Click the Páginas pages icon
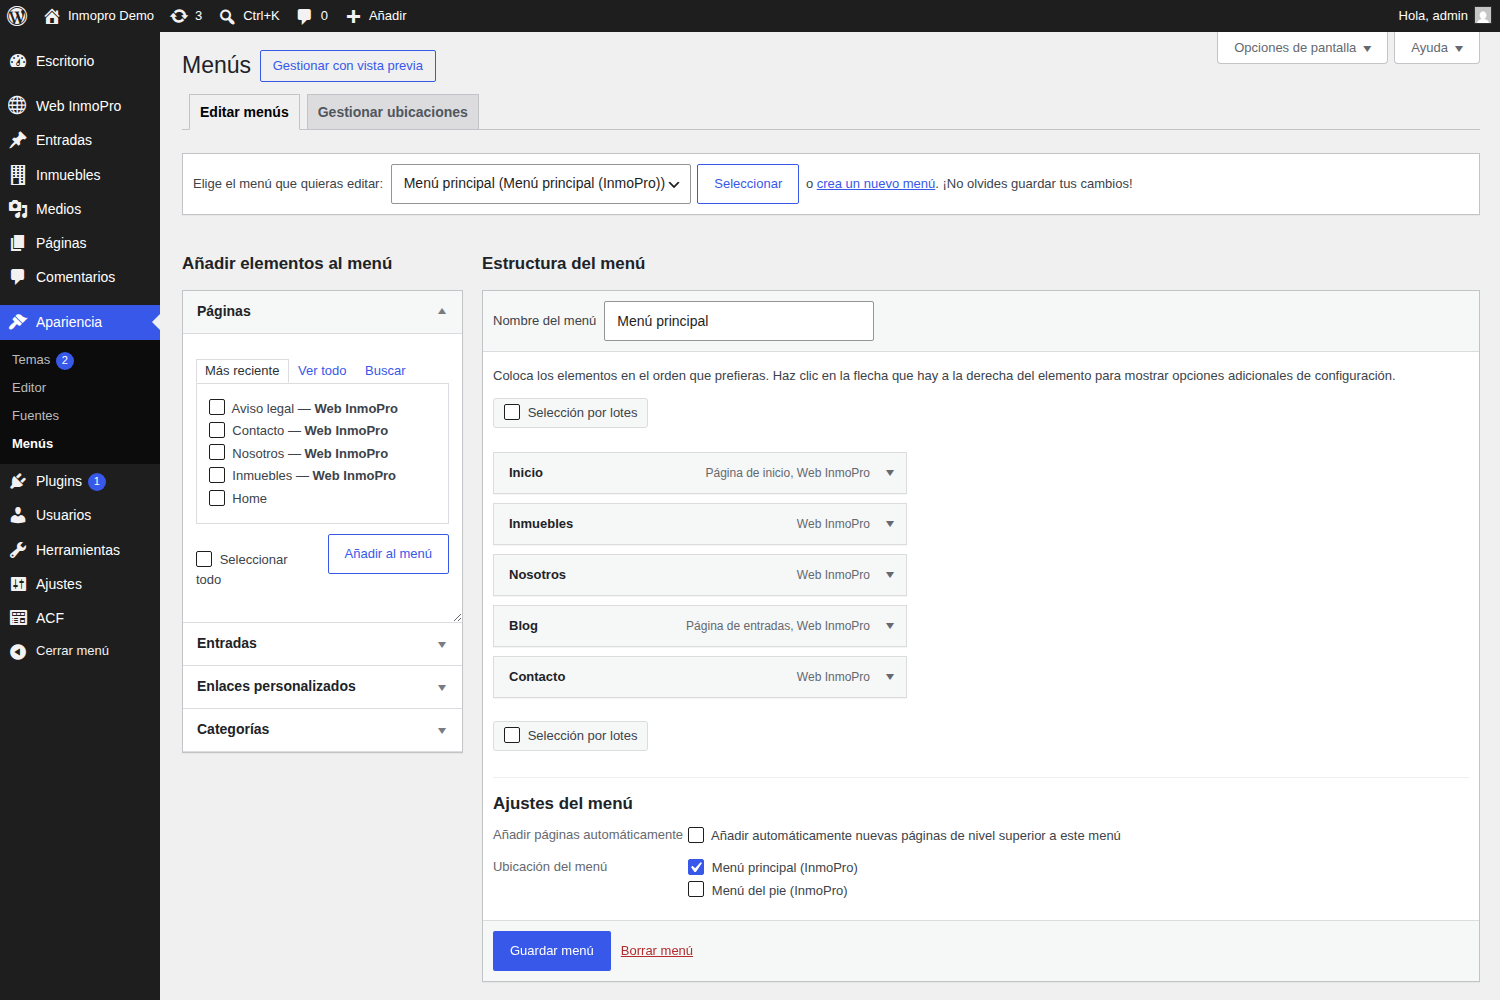This screenshot has height=1000, width=1500. [18, 243]
